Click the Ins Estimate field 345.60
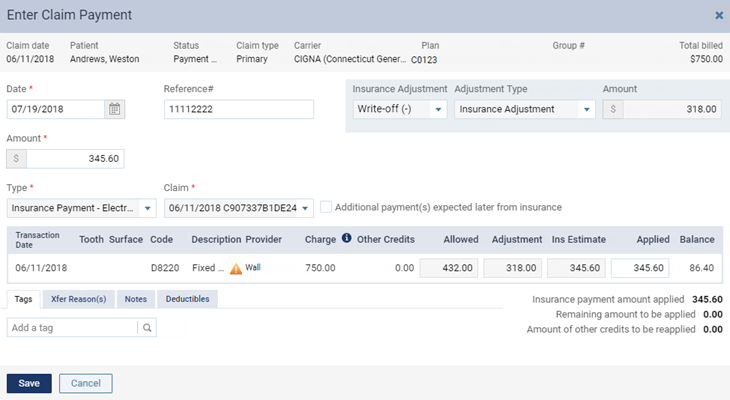730x400 pixels. click(576, 268)
